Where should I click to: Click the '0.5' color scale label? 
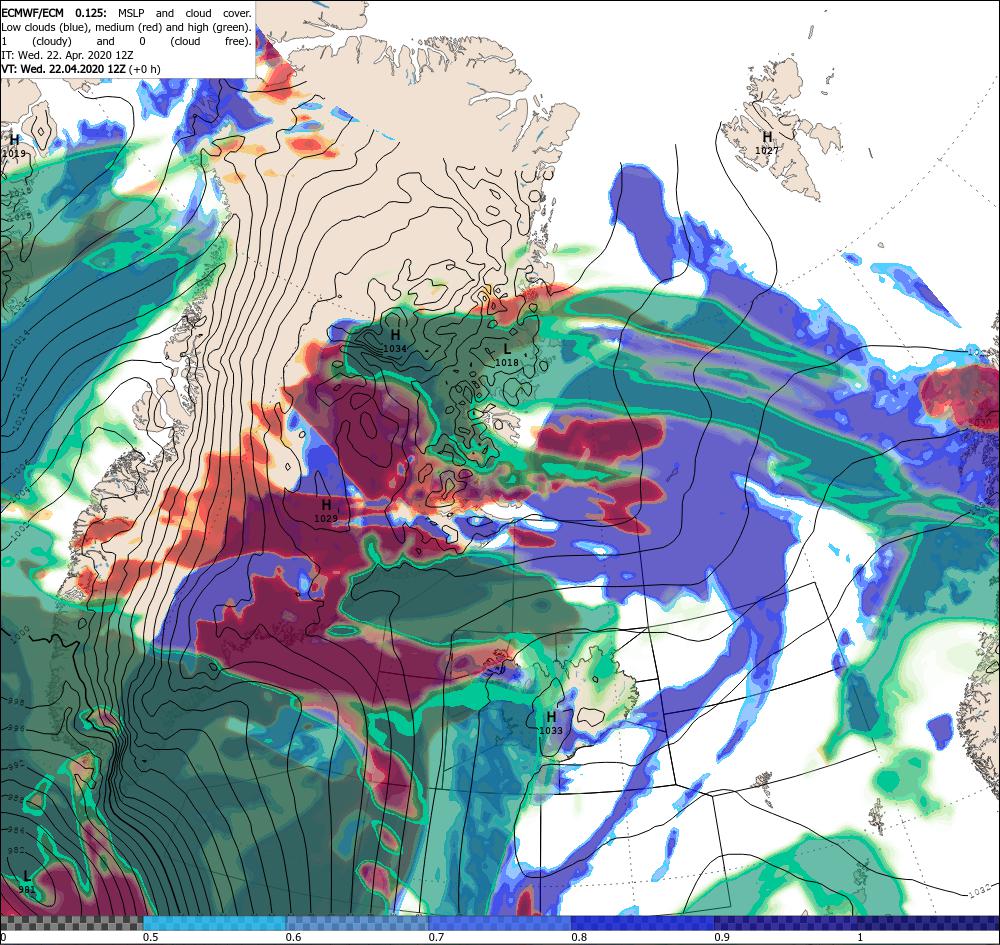(151, 937)
